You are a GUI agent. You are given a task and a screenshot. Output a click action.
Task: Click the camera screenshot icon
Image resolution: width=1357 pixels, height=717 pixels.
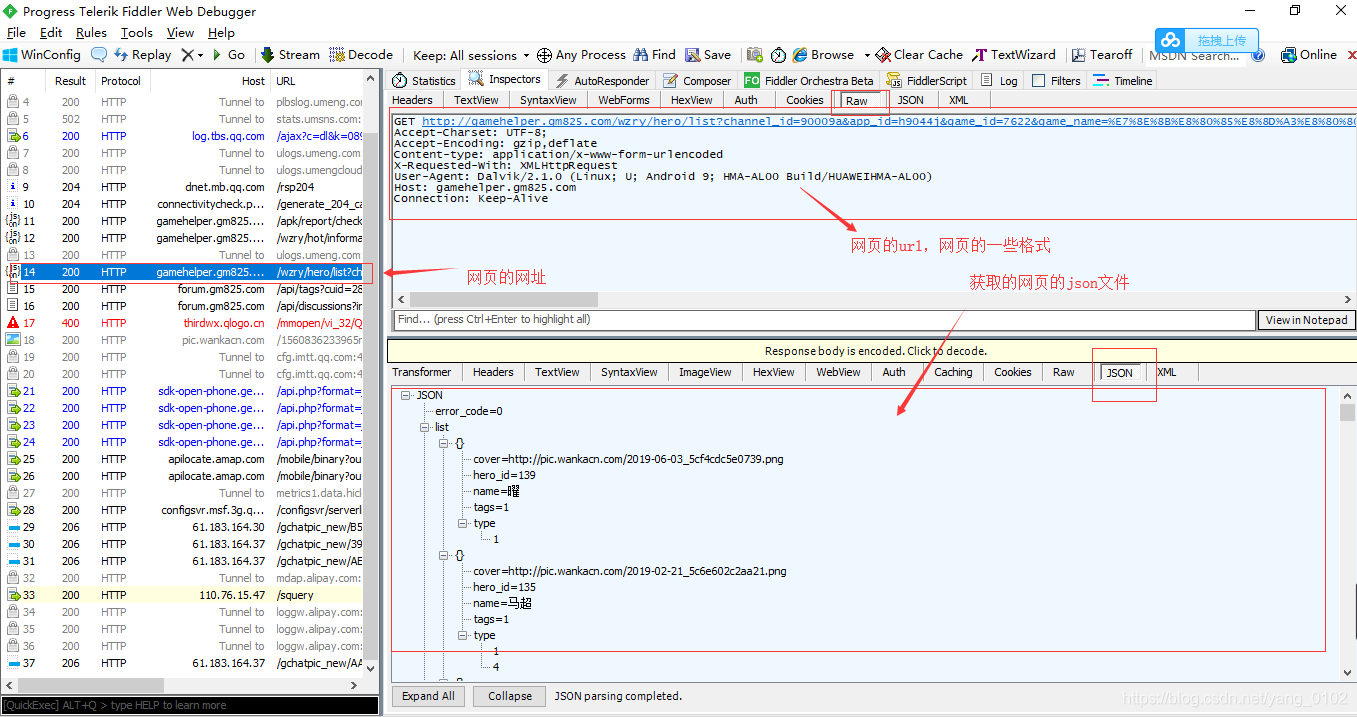754,55
